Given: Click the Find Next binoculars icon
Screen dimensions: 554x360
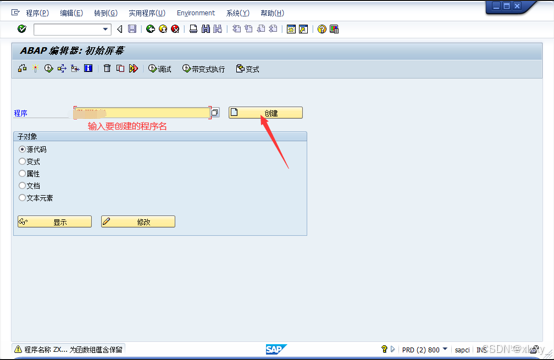Looking at the screenshot, I should click(x=218, y=29).
